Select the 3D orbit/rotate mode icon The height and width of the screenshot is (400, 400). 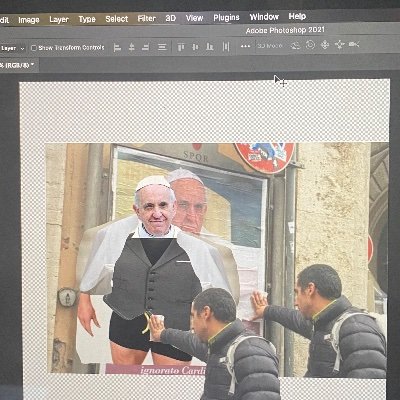pos(295,45)
